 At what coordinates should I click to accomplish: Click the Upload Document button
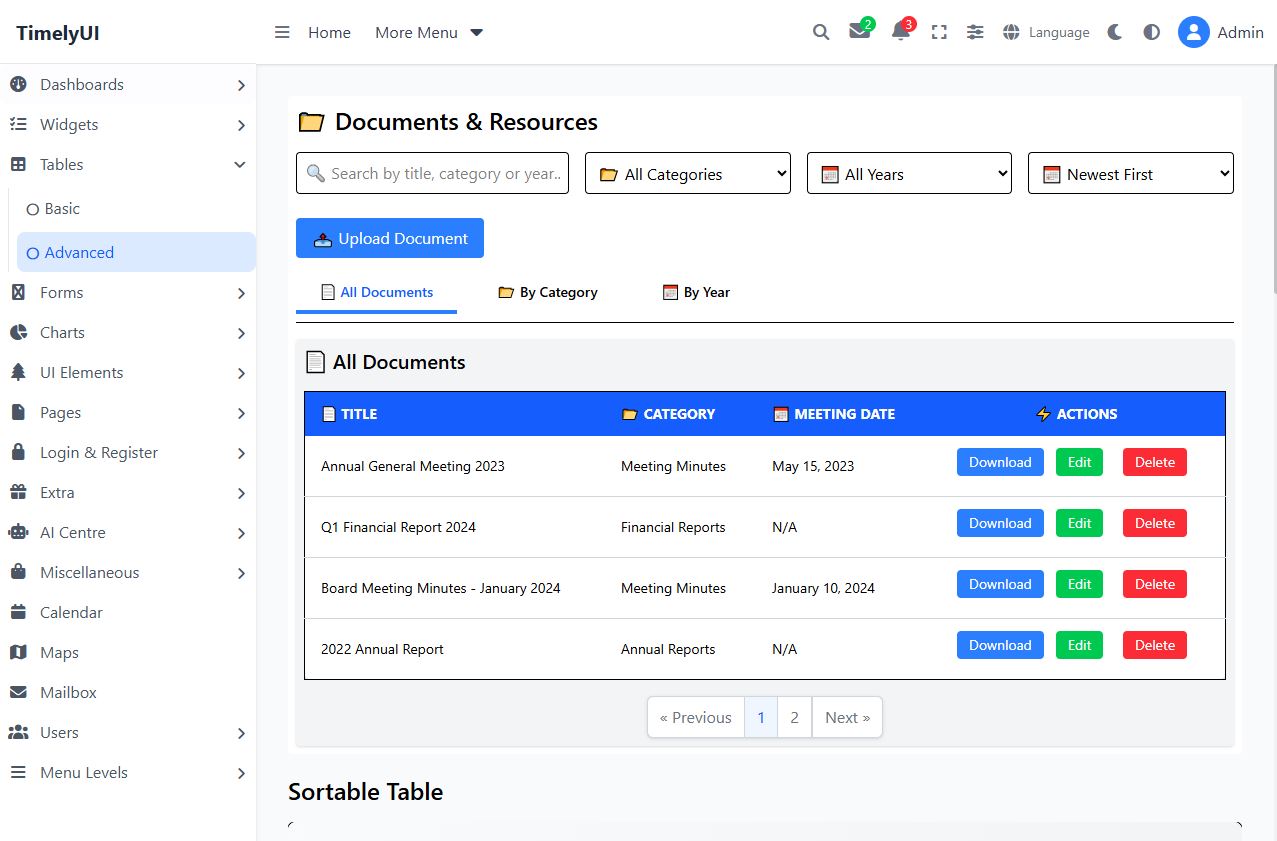coord(390,238)
